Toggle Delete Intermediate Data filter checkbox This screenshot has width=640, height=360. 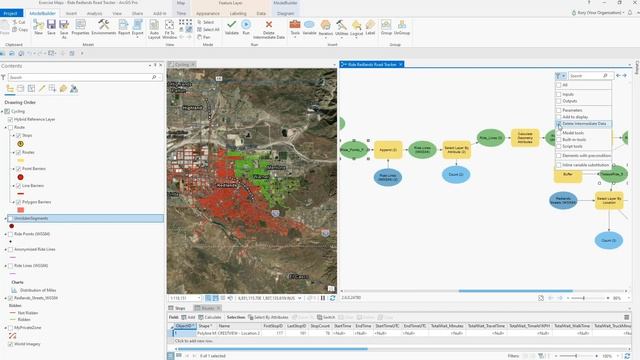(x=558, y=124)
